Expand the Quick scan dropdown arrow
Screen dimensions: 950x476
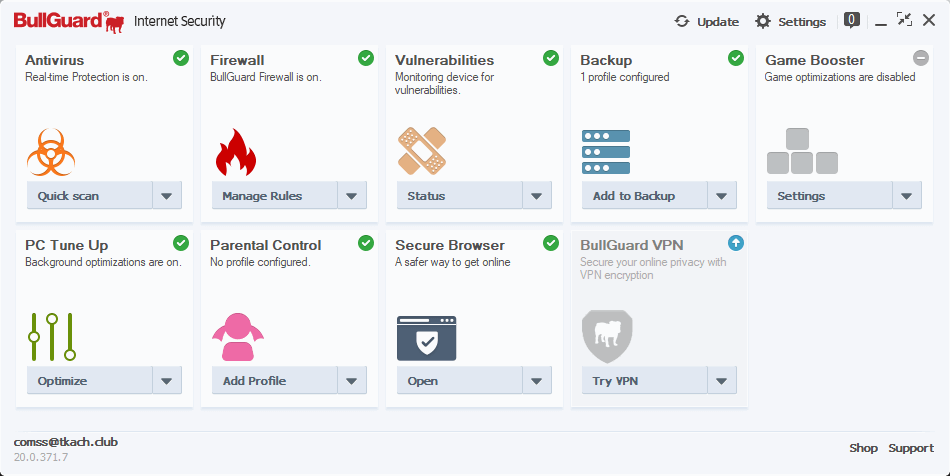(167, 196)
